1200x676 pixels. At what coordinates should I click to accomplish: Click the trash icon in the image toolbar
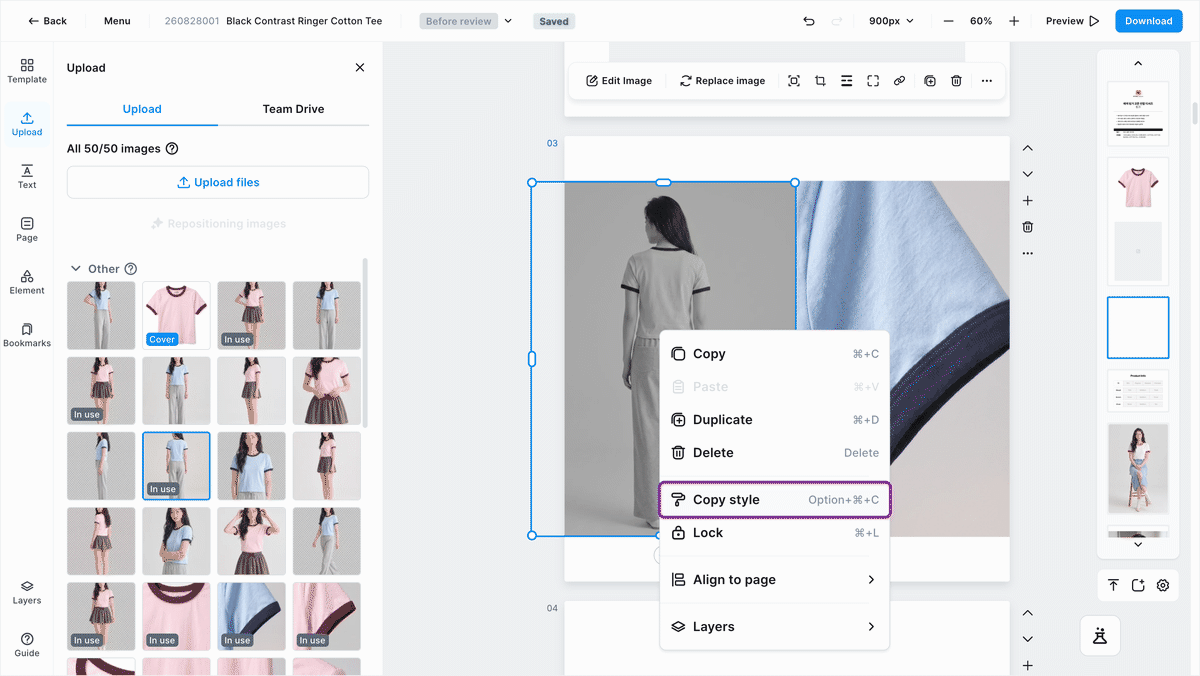[956, 81]
